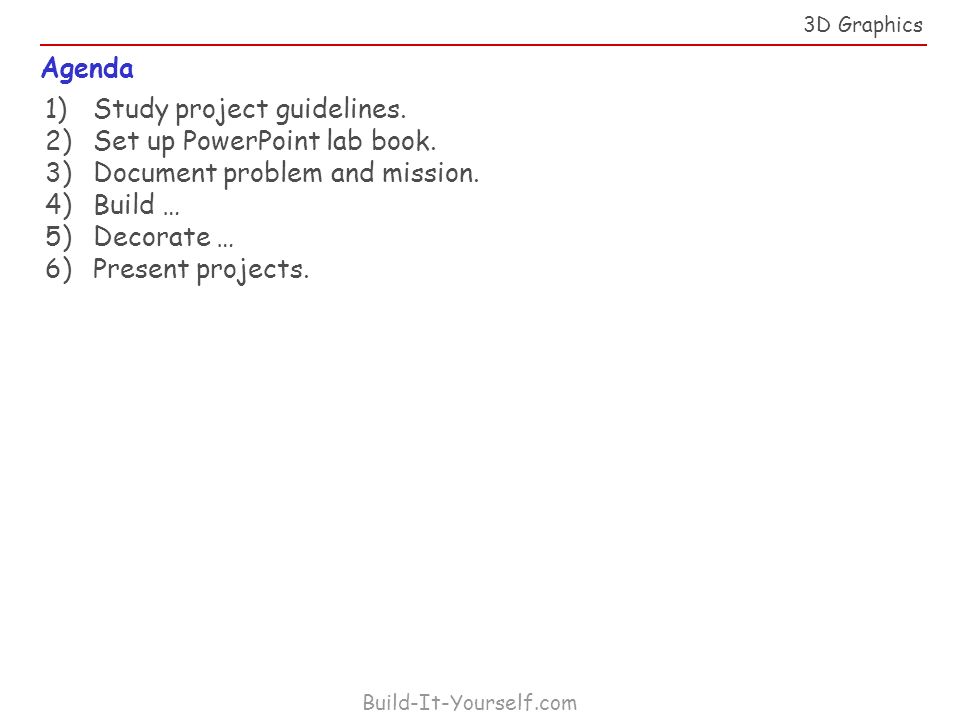Select the 'Present projects.' agenda item
This screenshot has width=960, height=720.
201,269
